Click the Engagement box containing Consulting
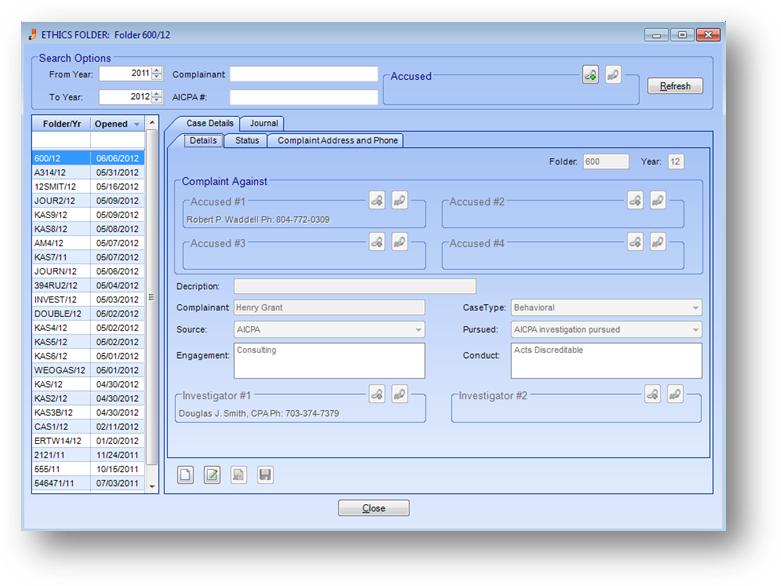Screen dimensions: 781x586 point(329,360)
